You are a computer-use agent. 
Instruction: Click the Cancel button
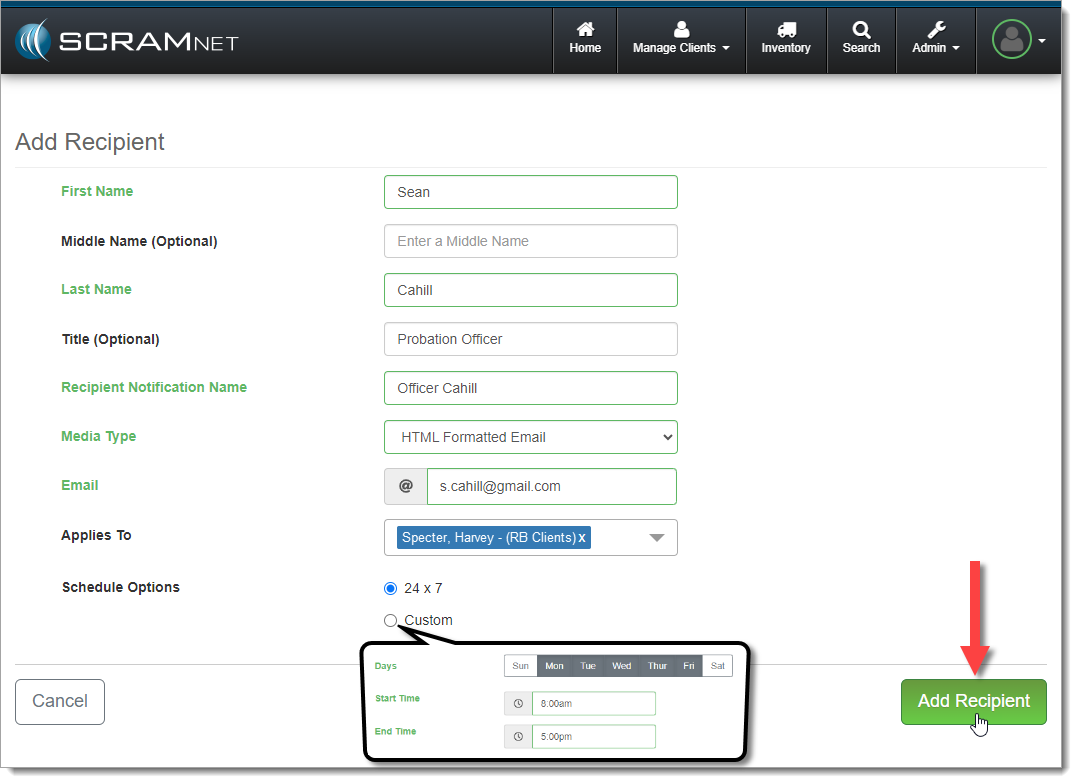[60, 701]
